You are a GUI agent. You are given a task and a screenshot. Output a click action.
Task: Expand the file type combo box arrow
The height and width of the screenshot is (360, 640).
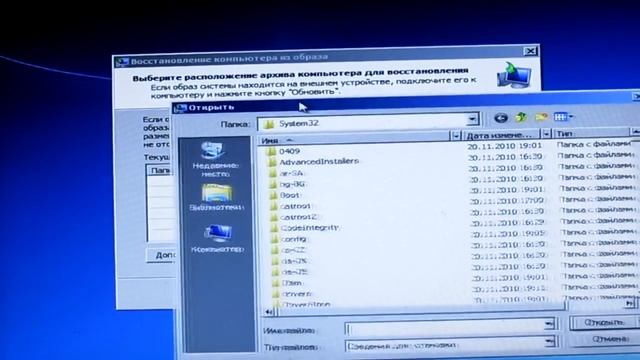point(550,341)
